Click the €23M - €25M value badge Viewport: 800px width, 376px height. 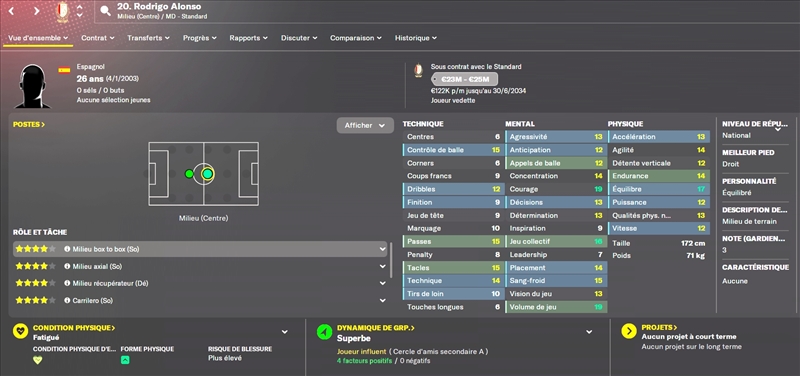pos(464,79)
